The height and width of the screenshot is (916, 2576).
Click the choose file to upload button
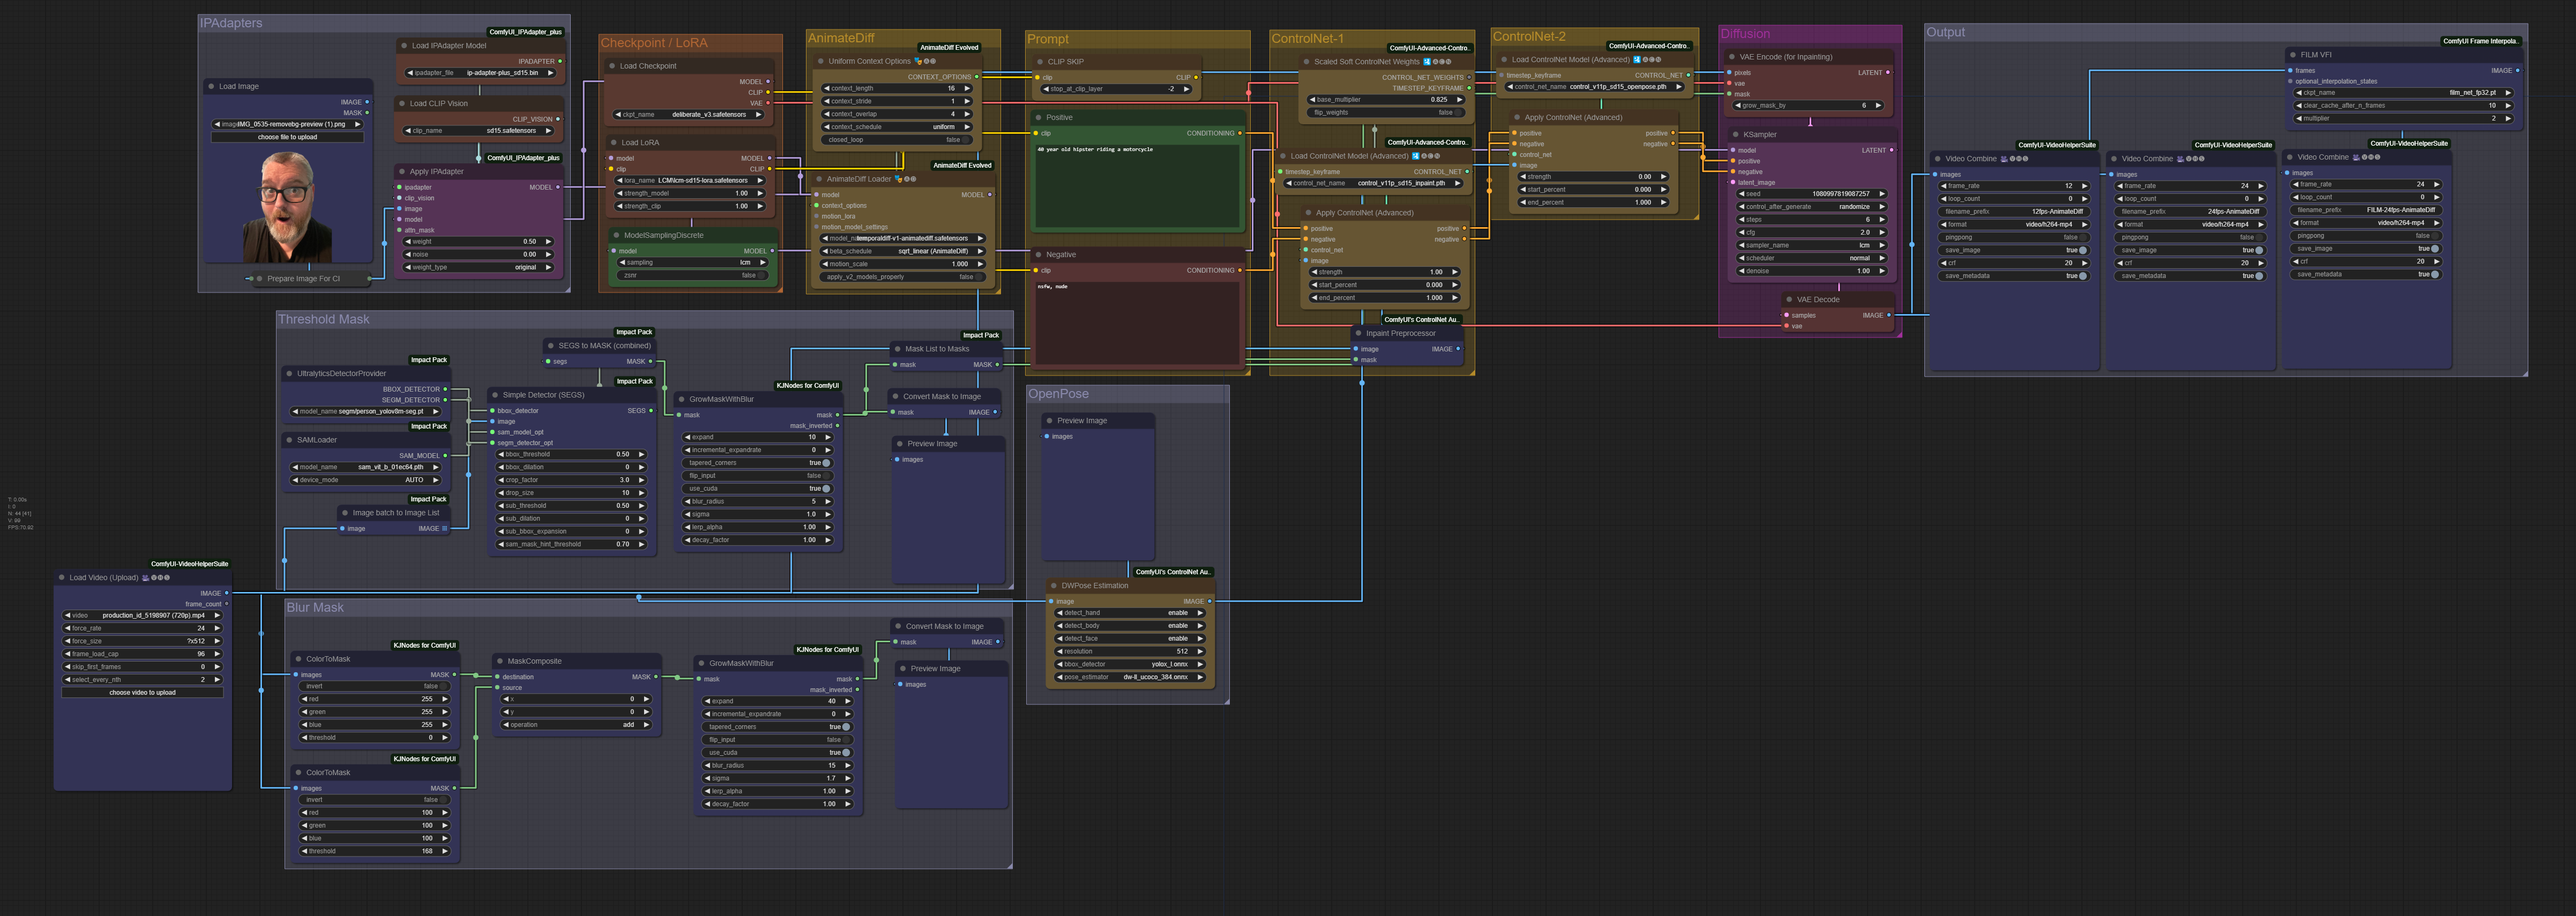(x=288, y=137)
